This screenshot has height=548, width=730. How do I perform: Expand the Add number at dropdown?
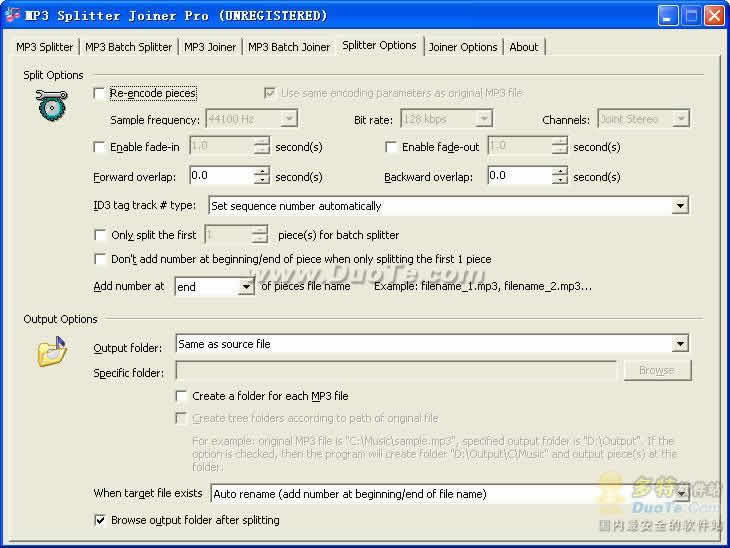(x=246, y=287)
